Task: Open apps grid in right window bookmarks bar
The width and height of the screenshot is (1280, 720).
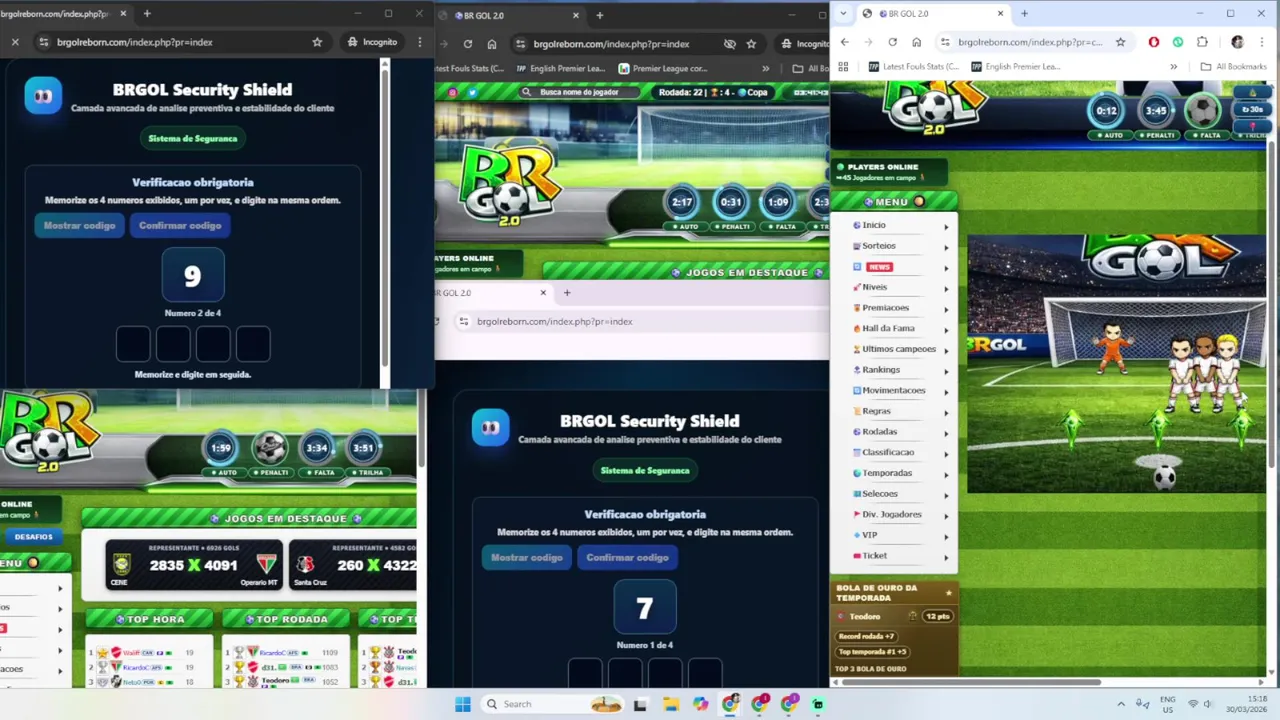Action: [843, 67]
